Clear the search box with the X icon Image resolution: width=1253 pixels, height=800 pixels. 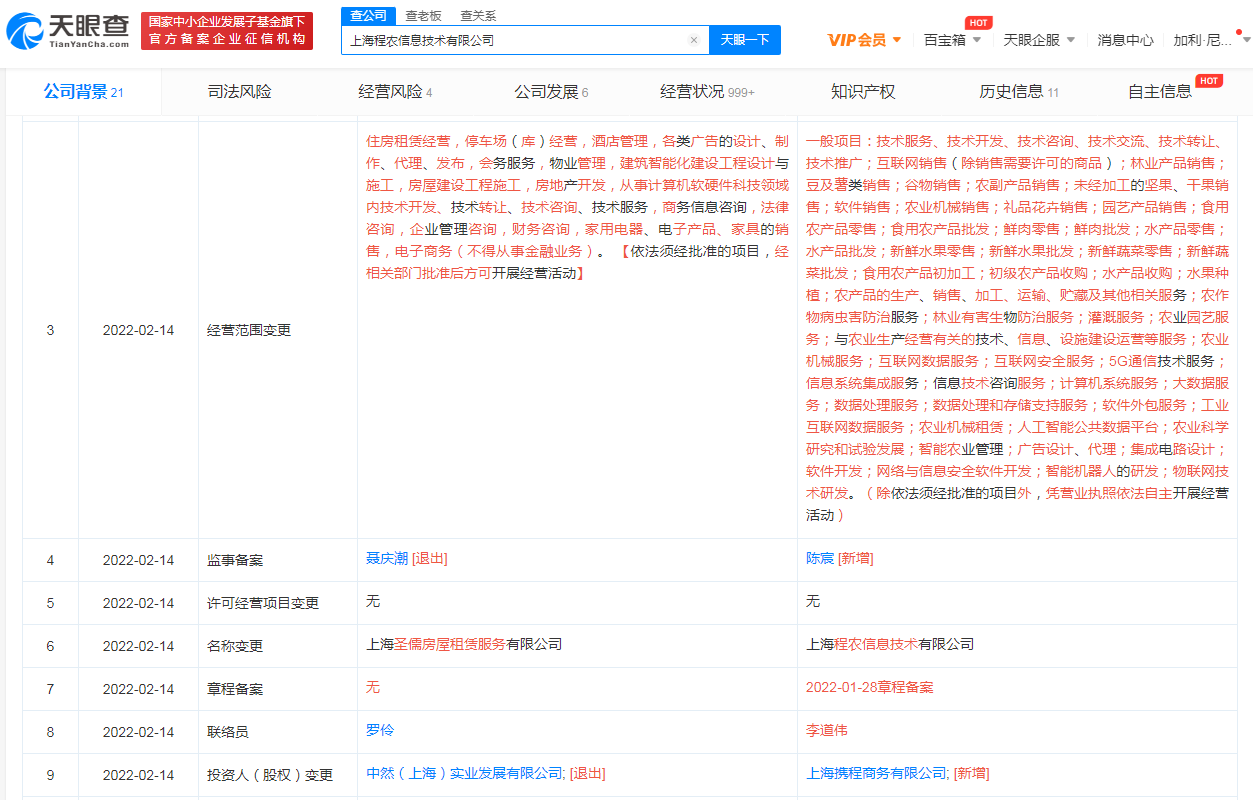pyautogui.click(x=694, y=41)
